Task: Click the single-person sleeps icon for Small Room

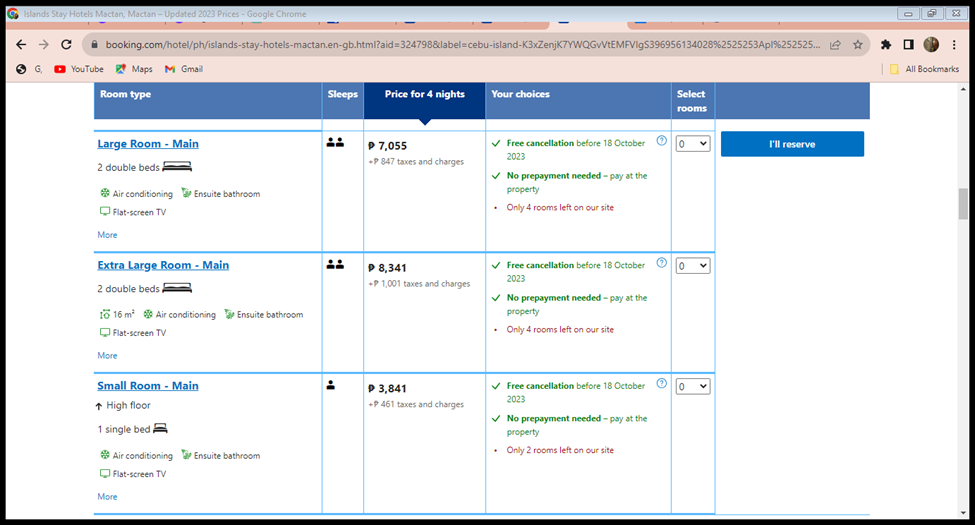Action: [x=331, y=385]
